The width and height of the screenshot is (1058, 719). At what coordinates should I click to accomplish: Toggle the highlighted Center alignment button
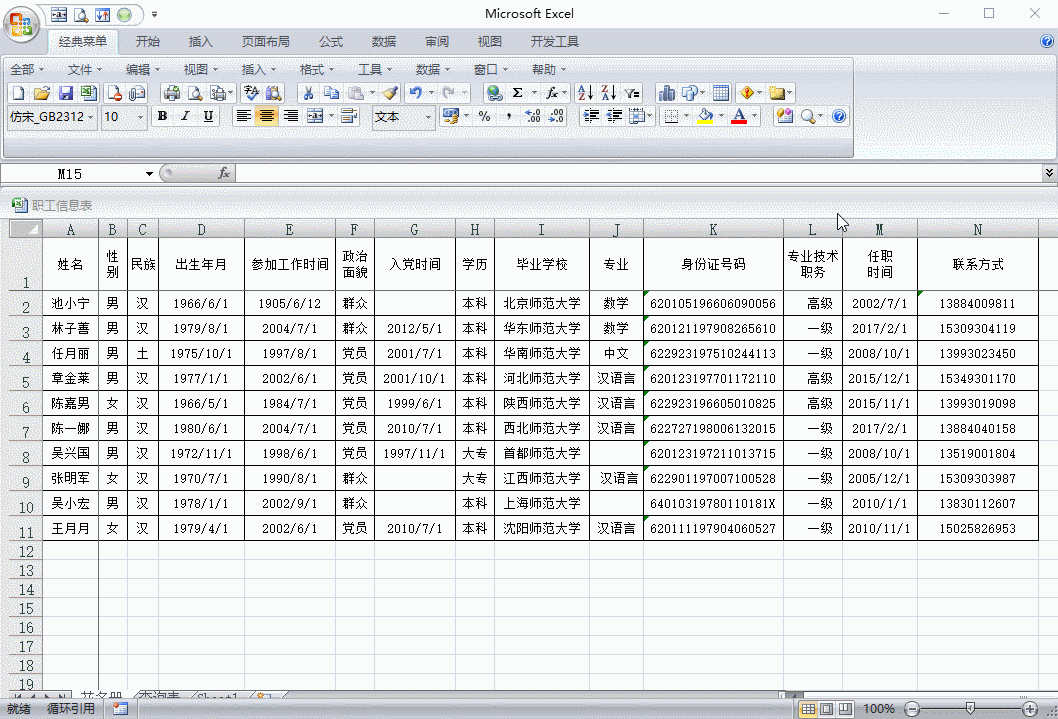[x=267, y=117]
